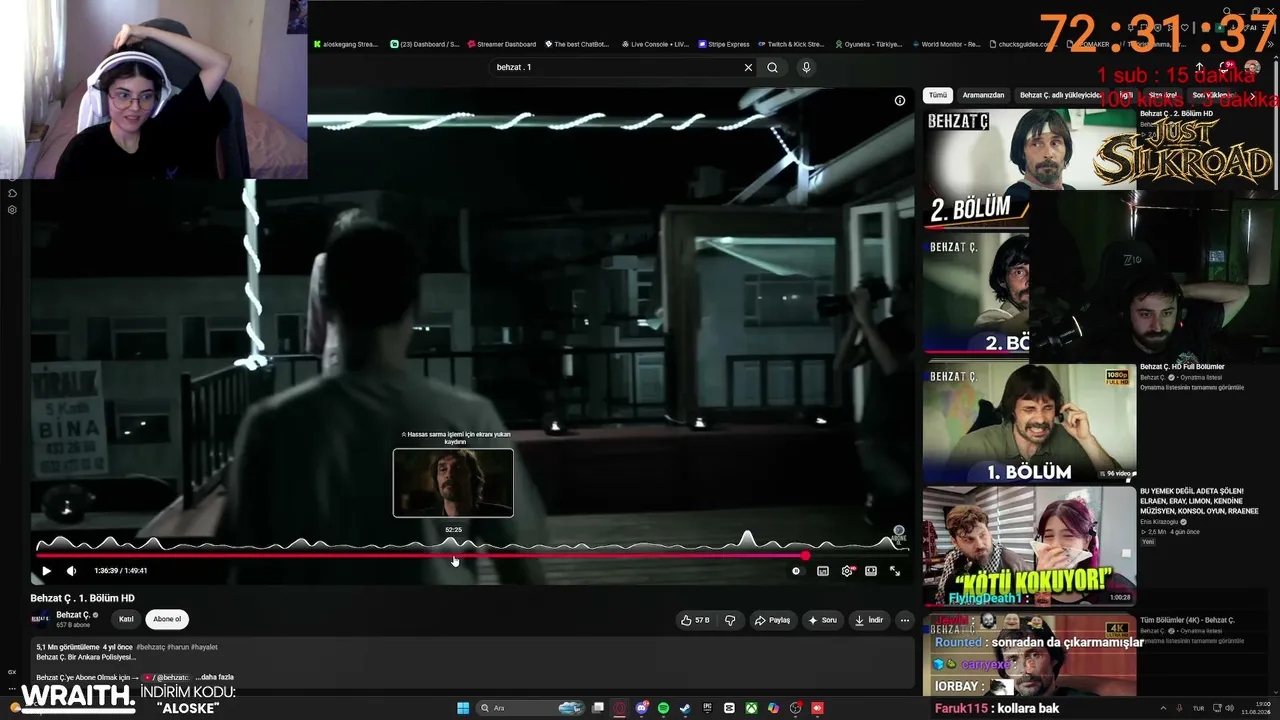Open the Behzat Ç. channel name link

tap(73, 615)
